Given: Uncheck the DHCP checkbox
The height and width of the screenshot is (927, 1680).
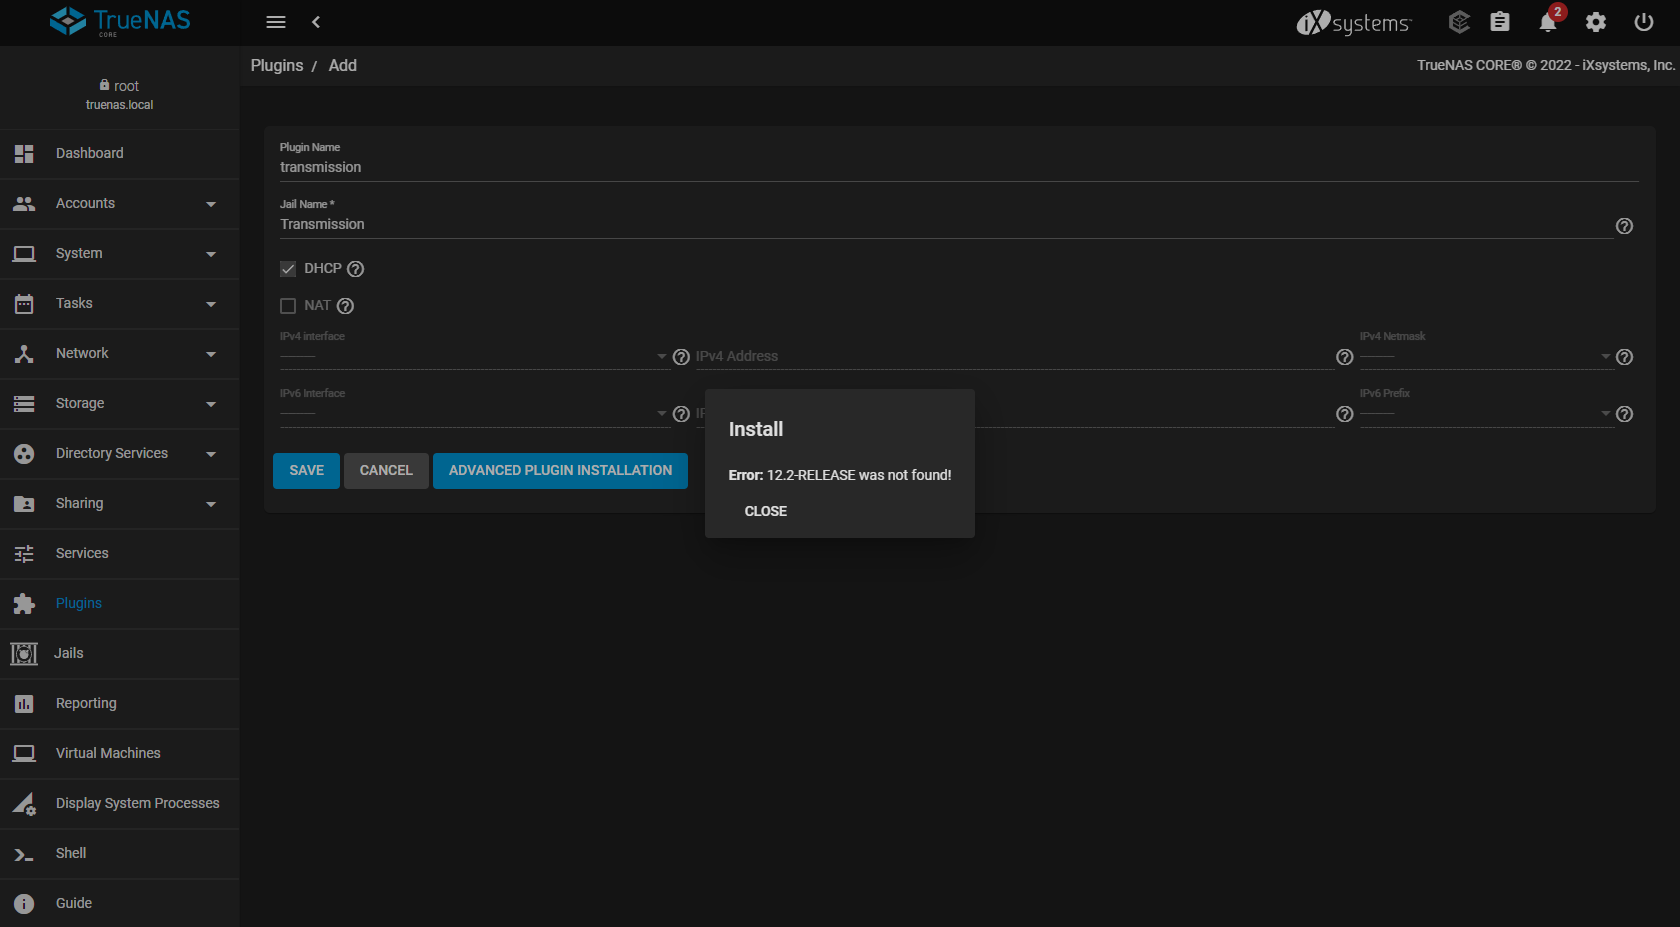Looking at the screenshot, I should (288, 269).
